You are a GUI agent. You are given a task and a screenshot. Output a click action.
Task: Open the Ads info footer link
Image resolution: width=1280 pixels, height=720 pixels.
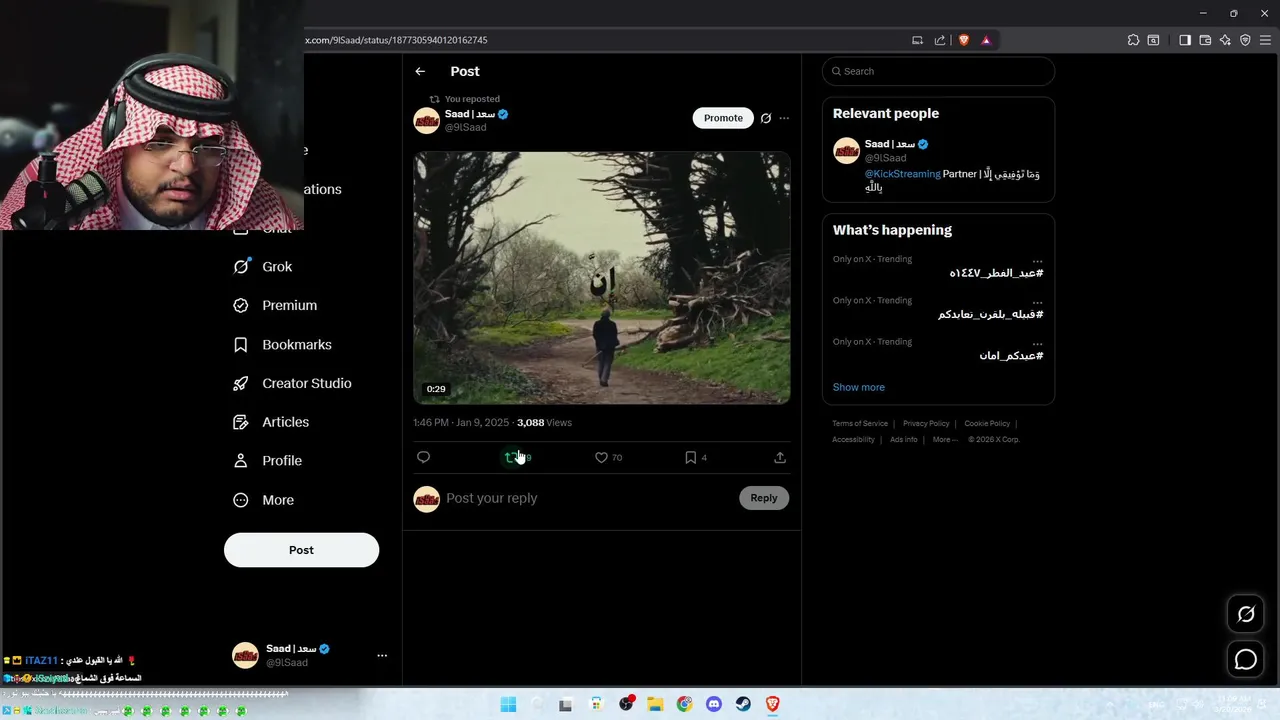click(x=904, y=440)
